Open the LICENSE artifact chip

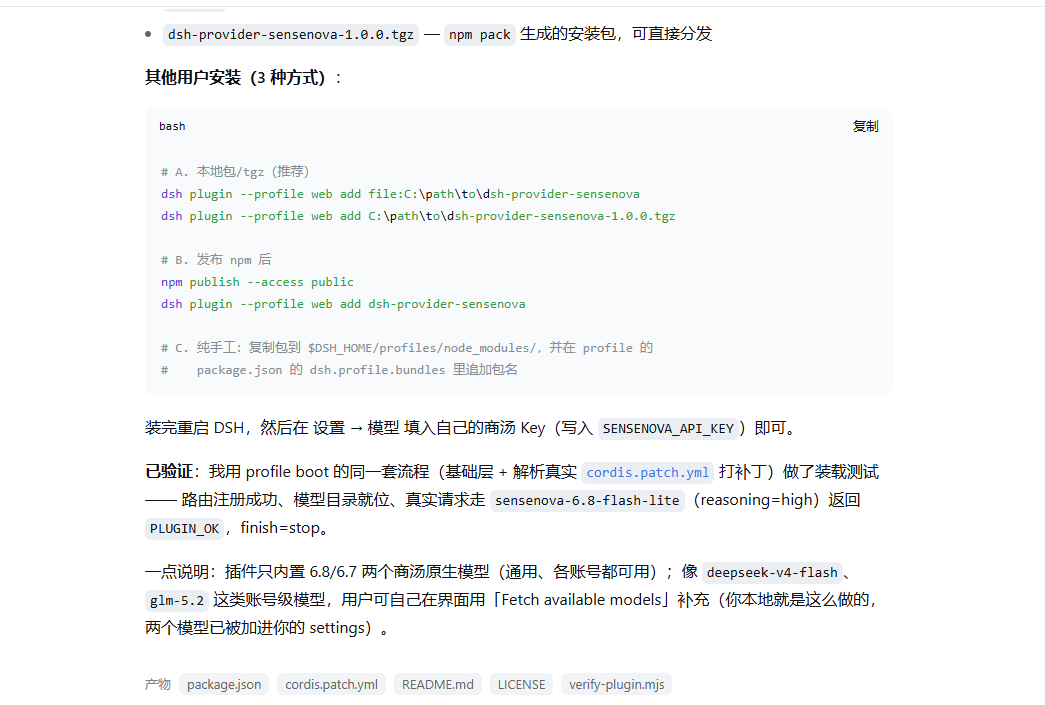pos(521,684)
